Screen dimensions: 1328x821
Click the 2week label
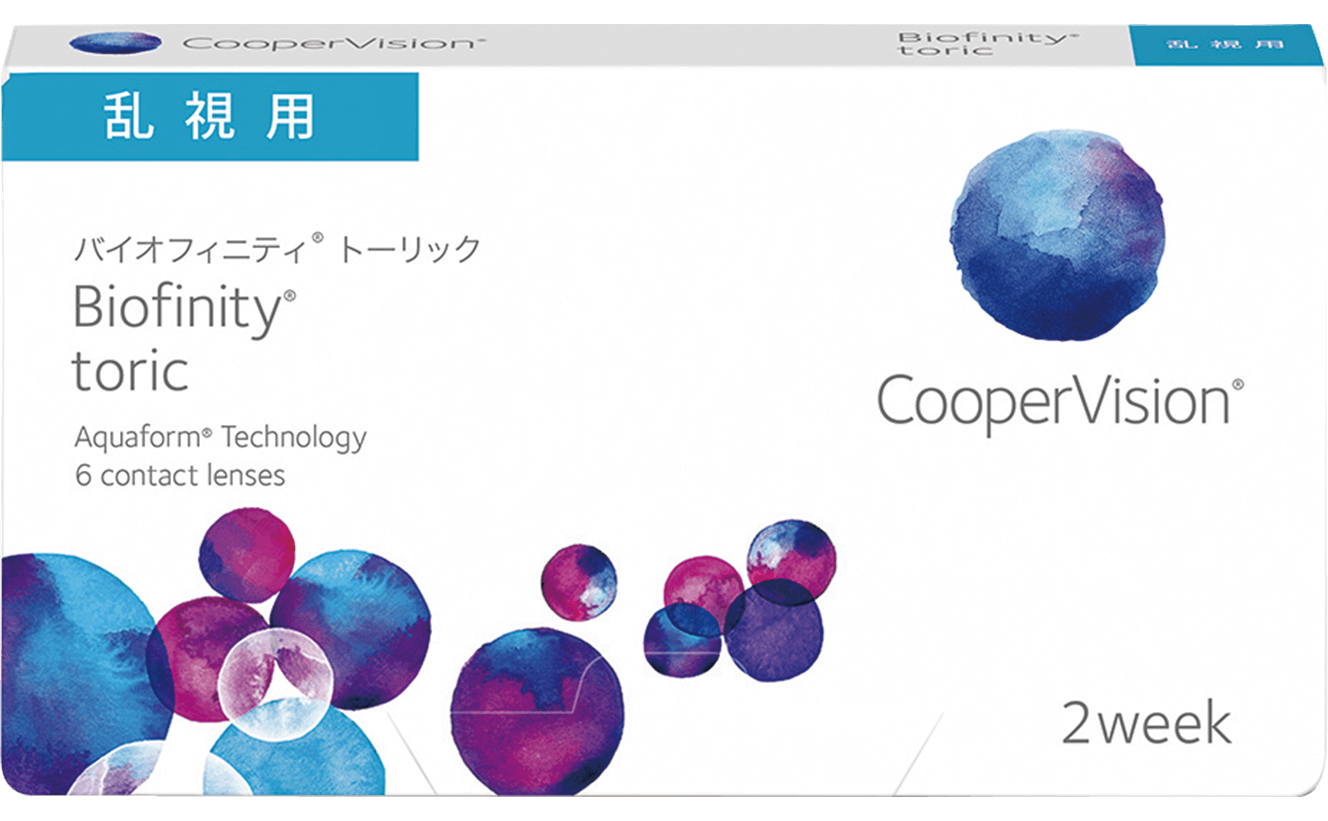tap(1145, 724)
